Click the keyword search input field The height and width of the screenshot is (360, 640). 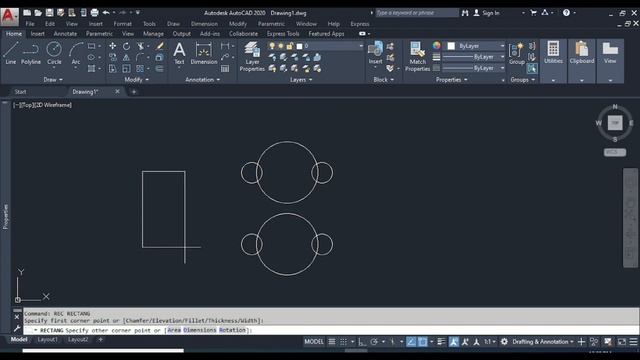pyautogui.click(x=417, y=13)
